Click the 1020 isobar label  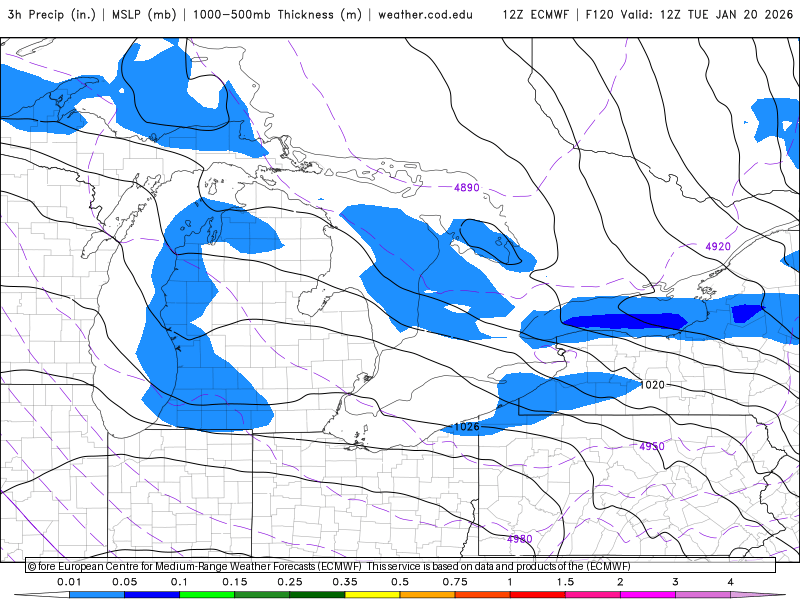(652, 385)
